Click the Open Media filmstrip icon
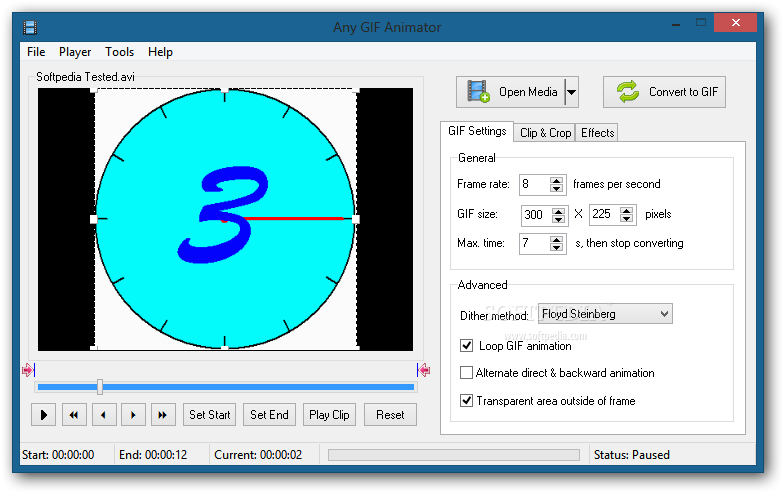This screenshot has height=493, width=784. pos(478,92)
